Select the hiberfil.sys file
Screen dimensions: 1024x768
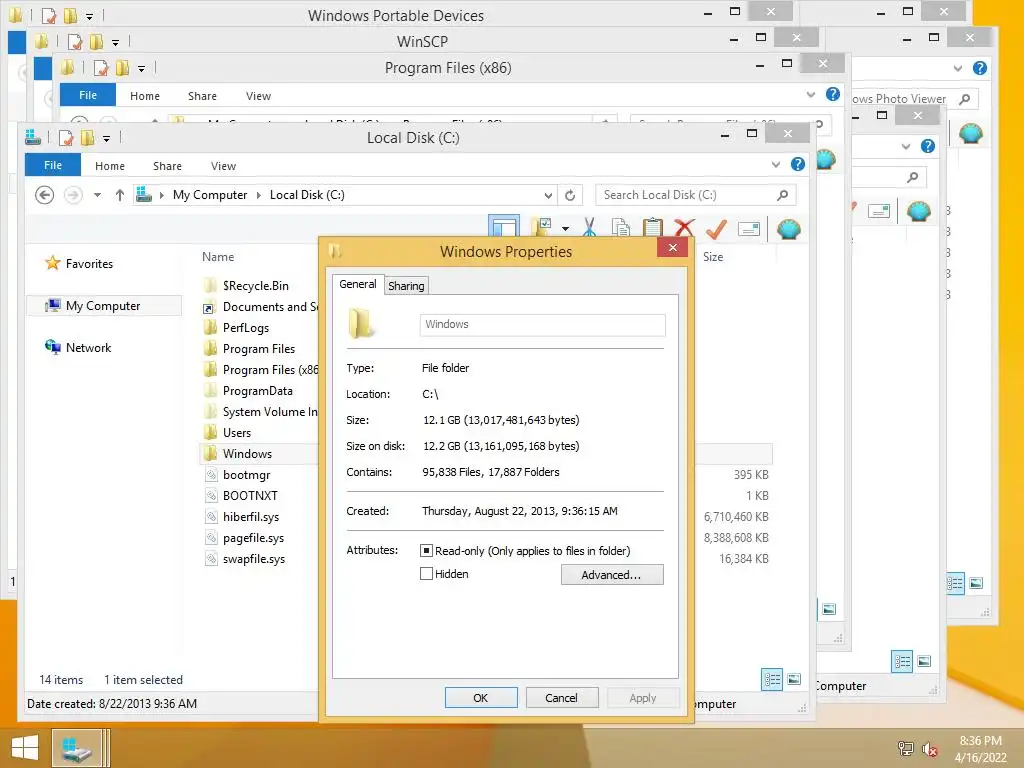pos(251,517)
